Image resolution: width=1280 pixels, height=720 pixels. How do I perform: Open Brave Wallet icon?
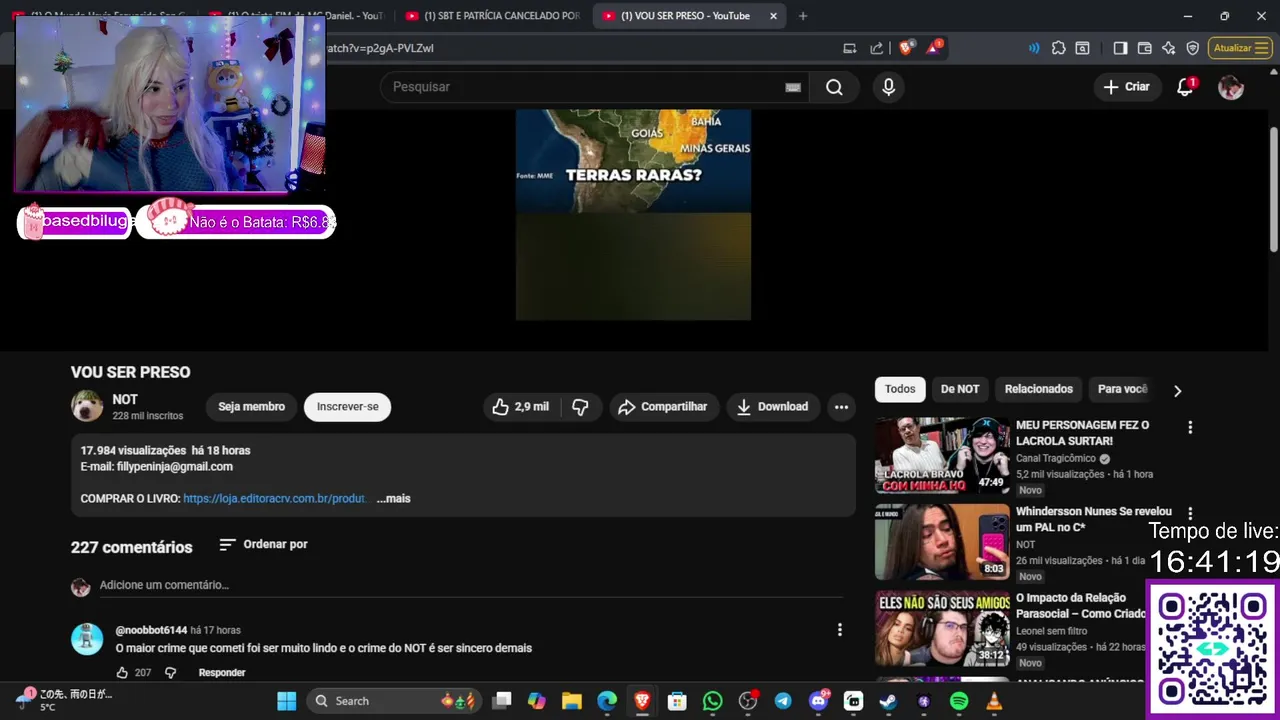[1144, 48]
